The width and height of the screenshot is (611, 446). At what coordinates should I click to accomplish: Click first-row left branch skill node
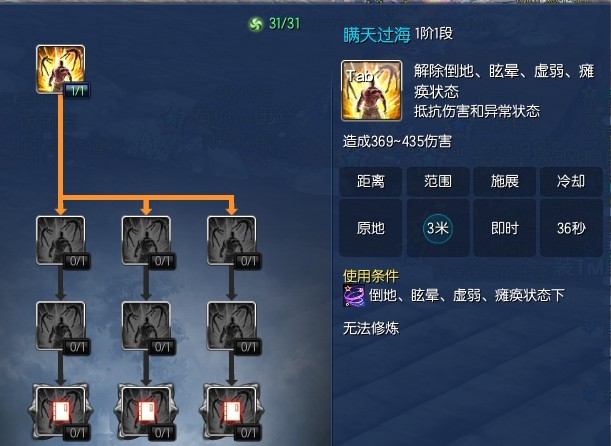click(x=60, y=241)
